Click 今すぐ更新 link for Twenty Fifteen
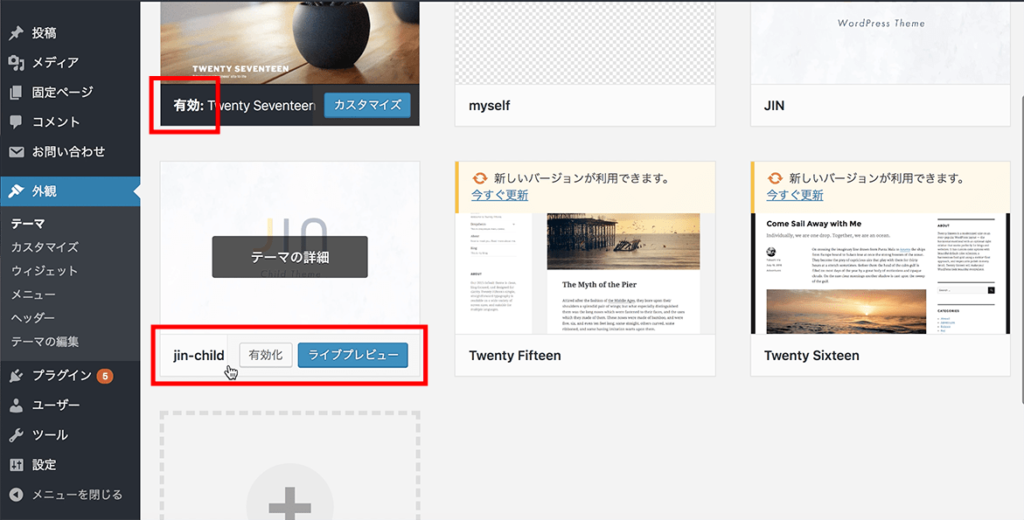1024x520 pixels. tap(500, 195)
